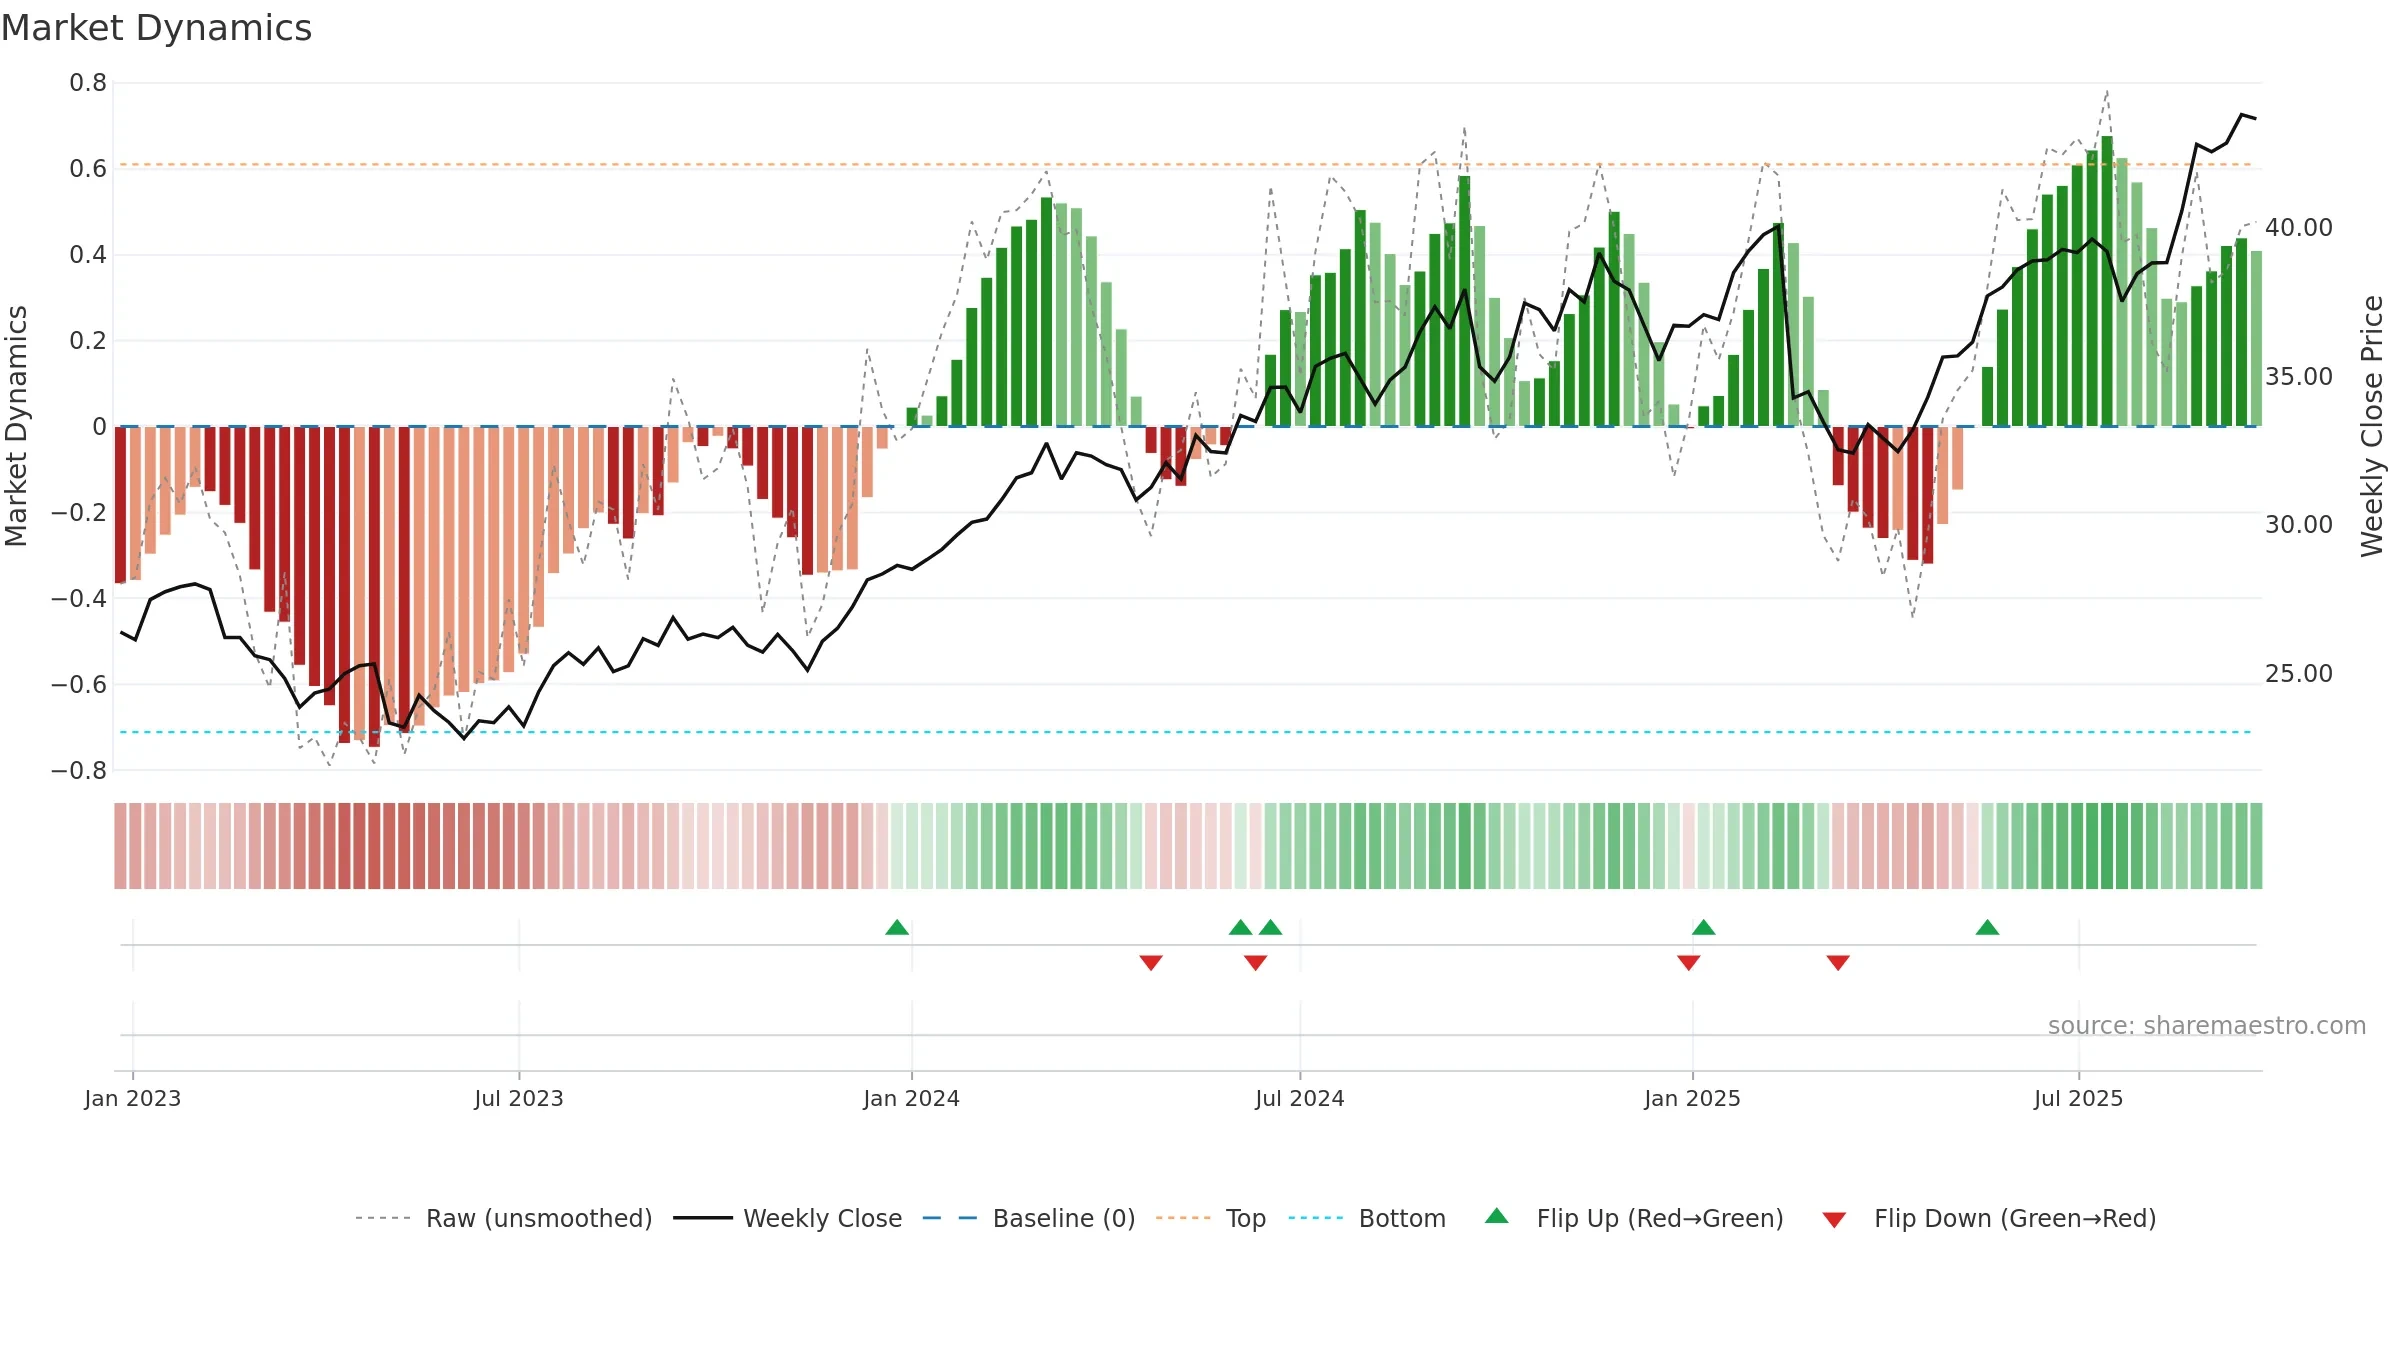This screenshot has height=1350, width=2400.
Task: Click the 40.00 price tick label
Action: click(x=2299, y=227)
